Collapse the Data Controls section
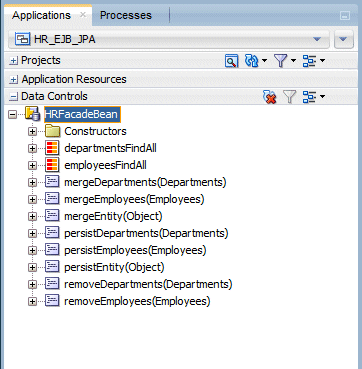The image size is (362, 369). [14, 97]
